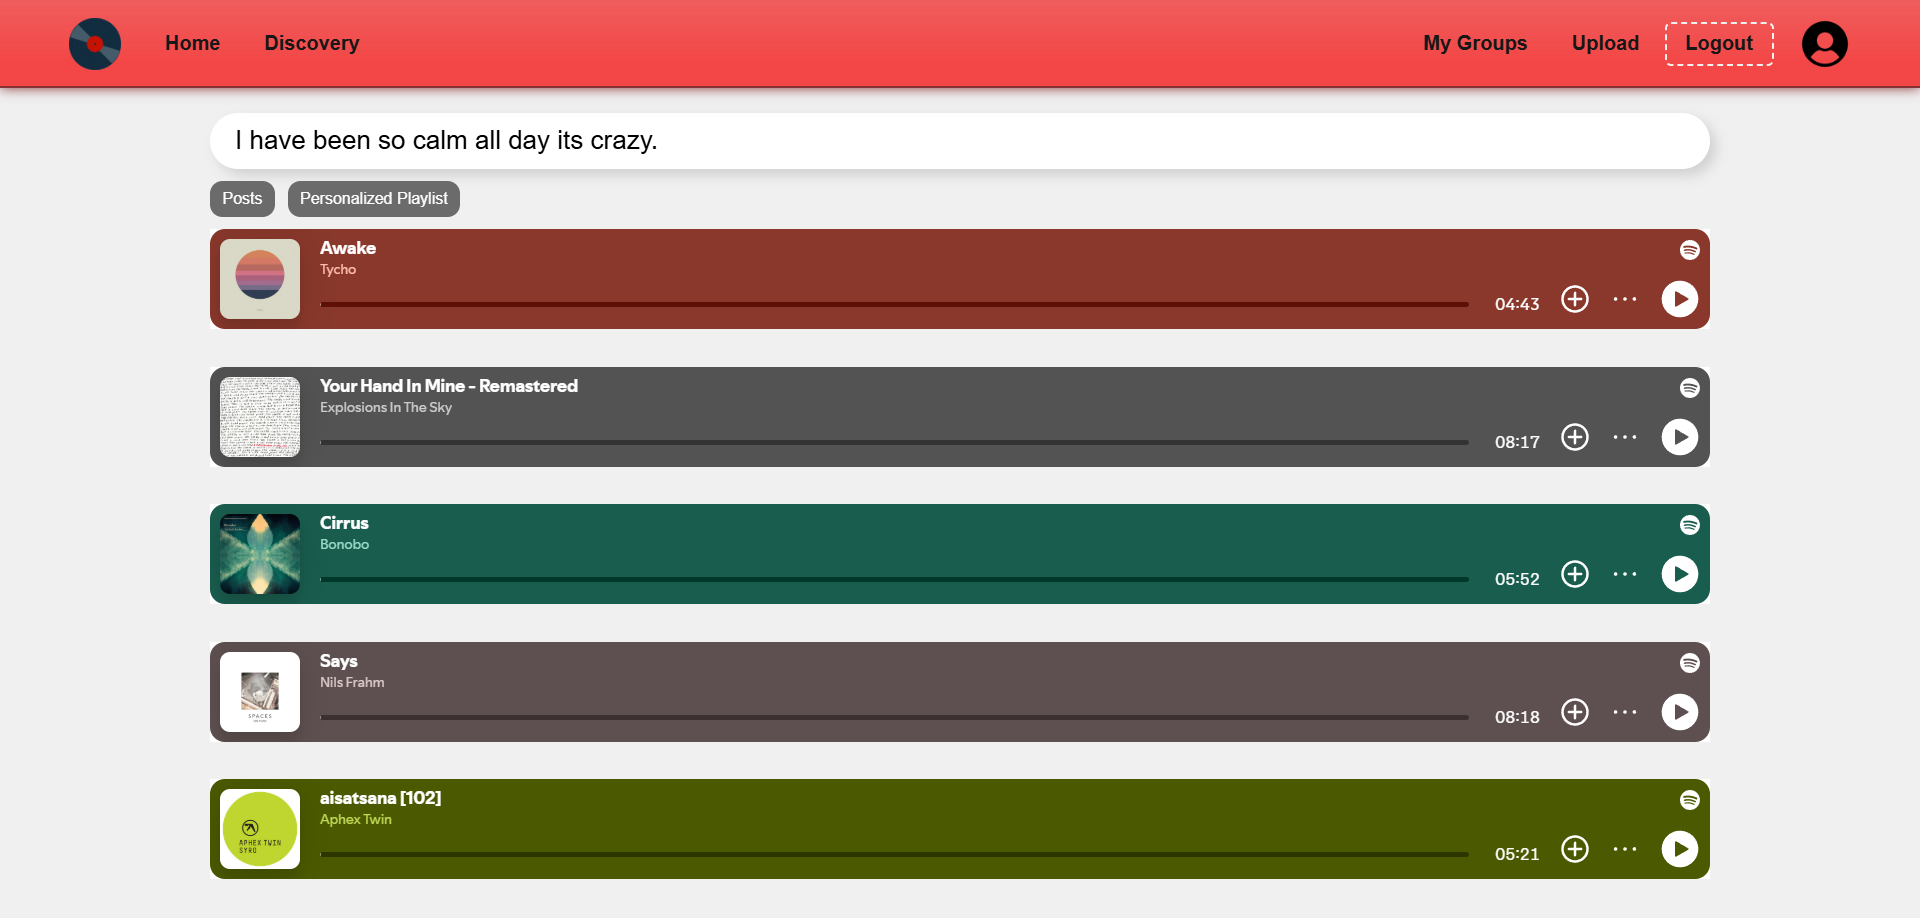This screenshot has width=1920, height=918.
Task: Open more options for Says
Action: (1625, 712)
